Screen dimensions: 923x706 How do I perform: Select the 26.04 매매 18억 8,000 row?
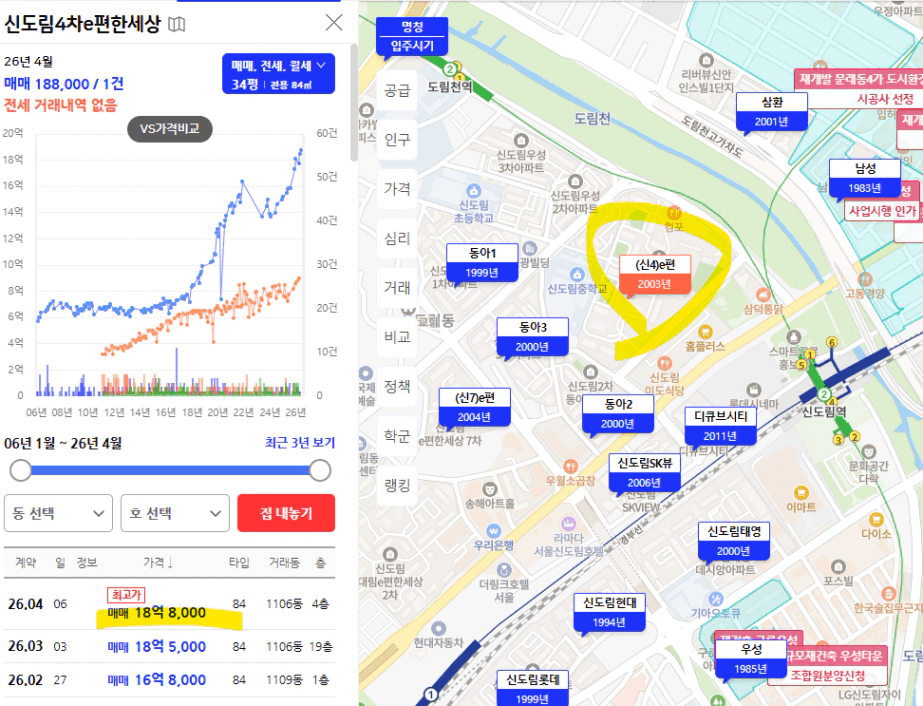pos(170,604)
